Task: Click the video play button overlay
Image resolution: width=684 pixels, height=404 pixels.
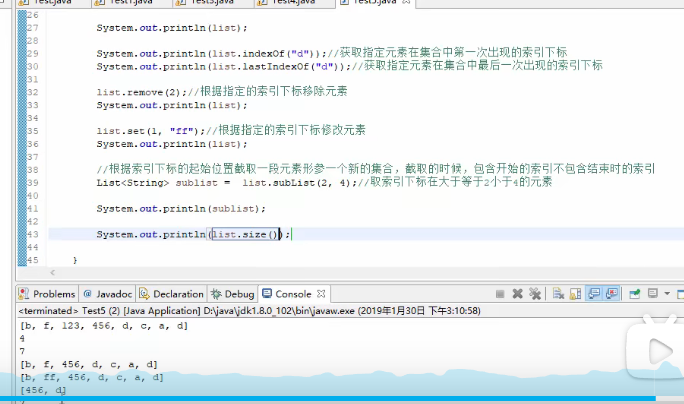Action: pos(660,352)
